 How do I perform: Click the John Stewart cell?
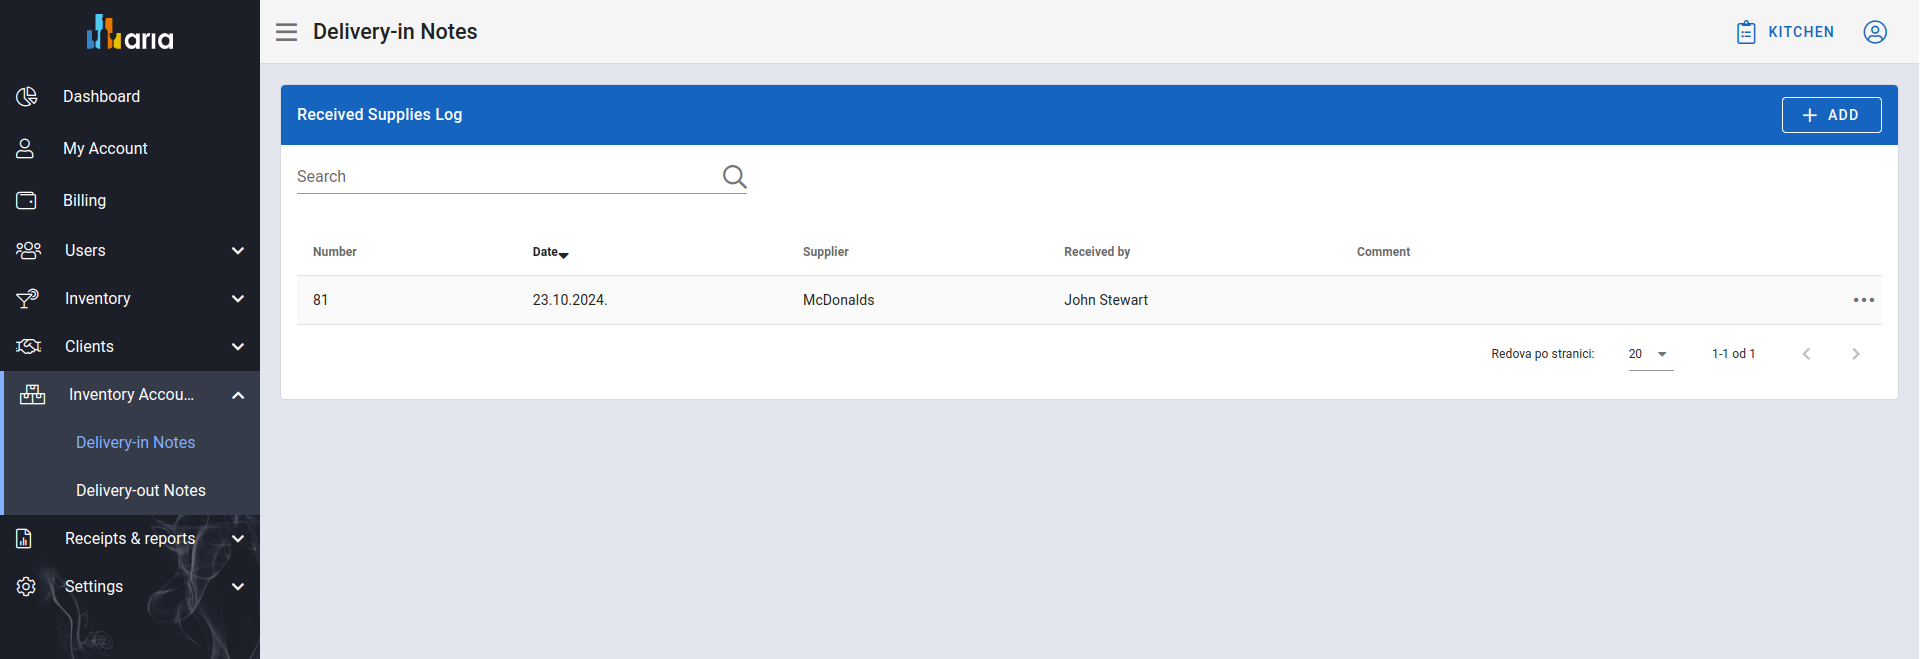point(1106,300)
